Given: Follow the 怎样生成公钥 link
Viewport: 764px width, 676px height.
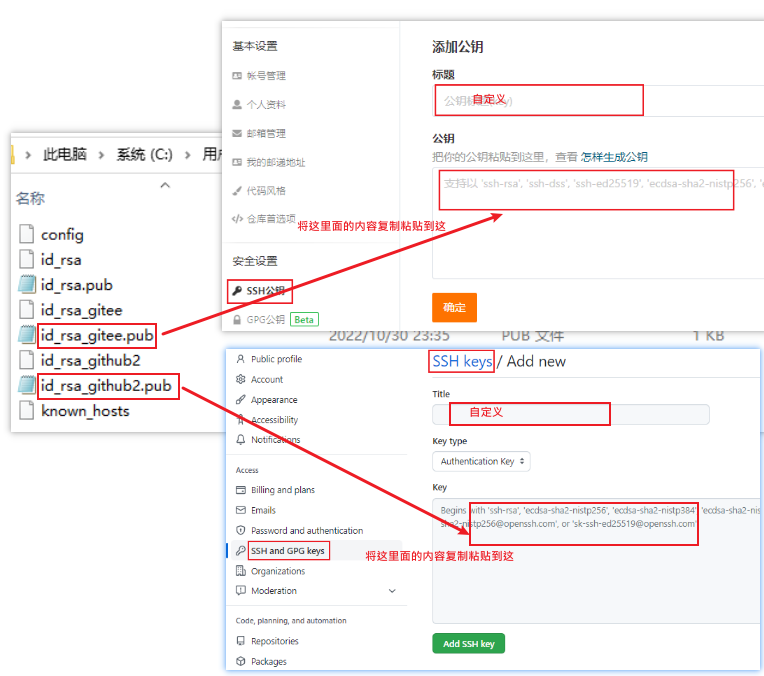Looking at the screenshot, I should 614,157.
